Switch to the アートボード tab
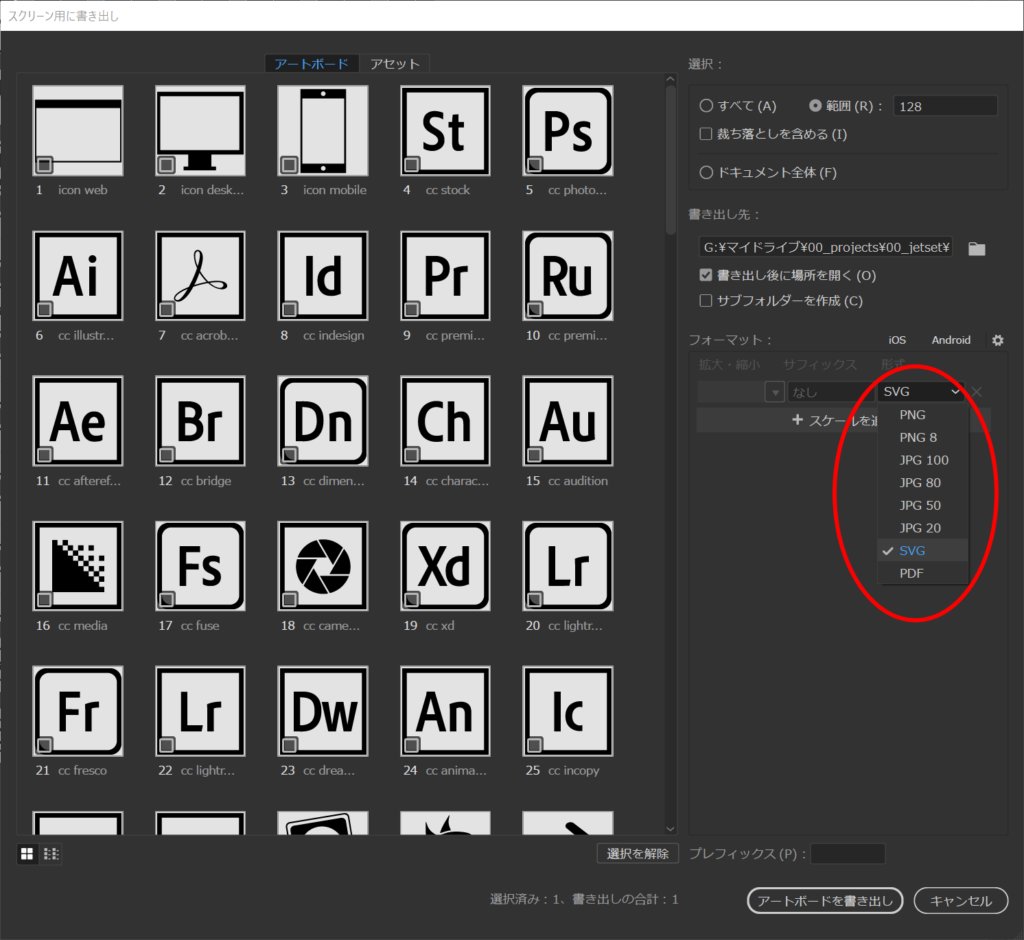The width and height of the screenshot is (1024, 940). (x=312, y=64)
